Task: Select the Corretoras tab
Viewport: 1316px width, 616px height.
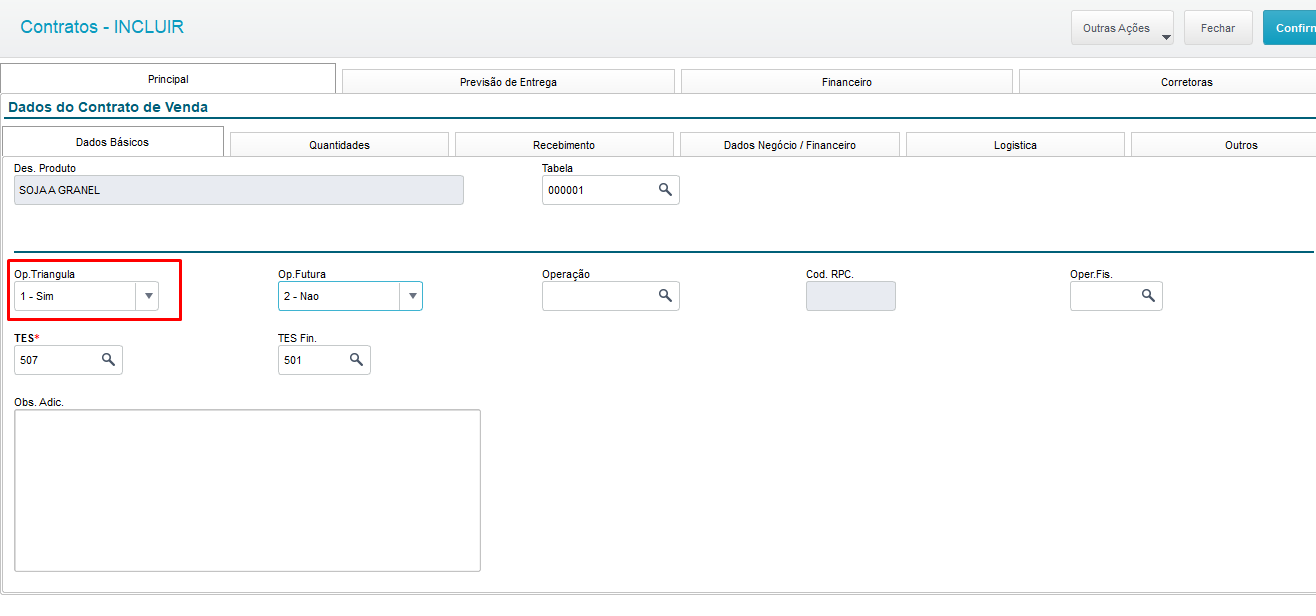Action: pyautogui.click(x=1167, y=82)
